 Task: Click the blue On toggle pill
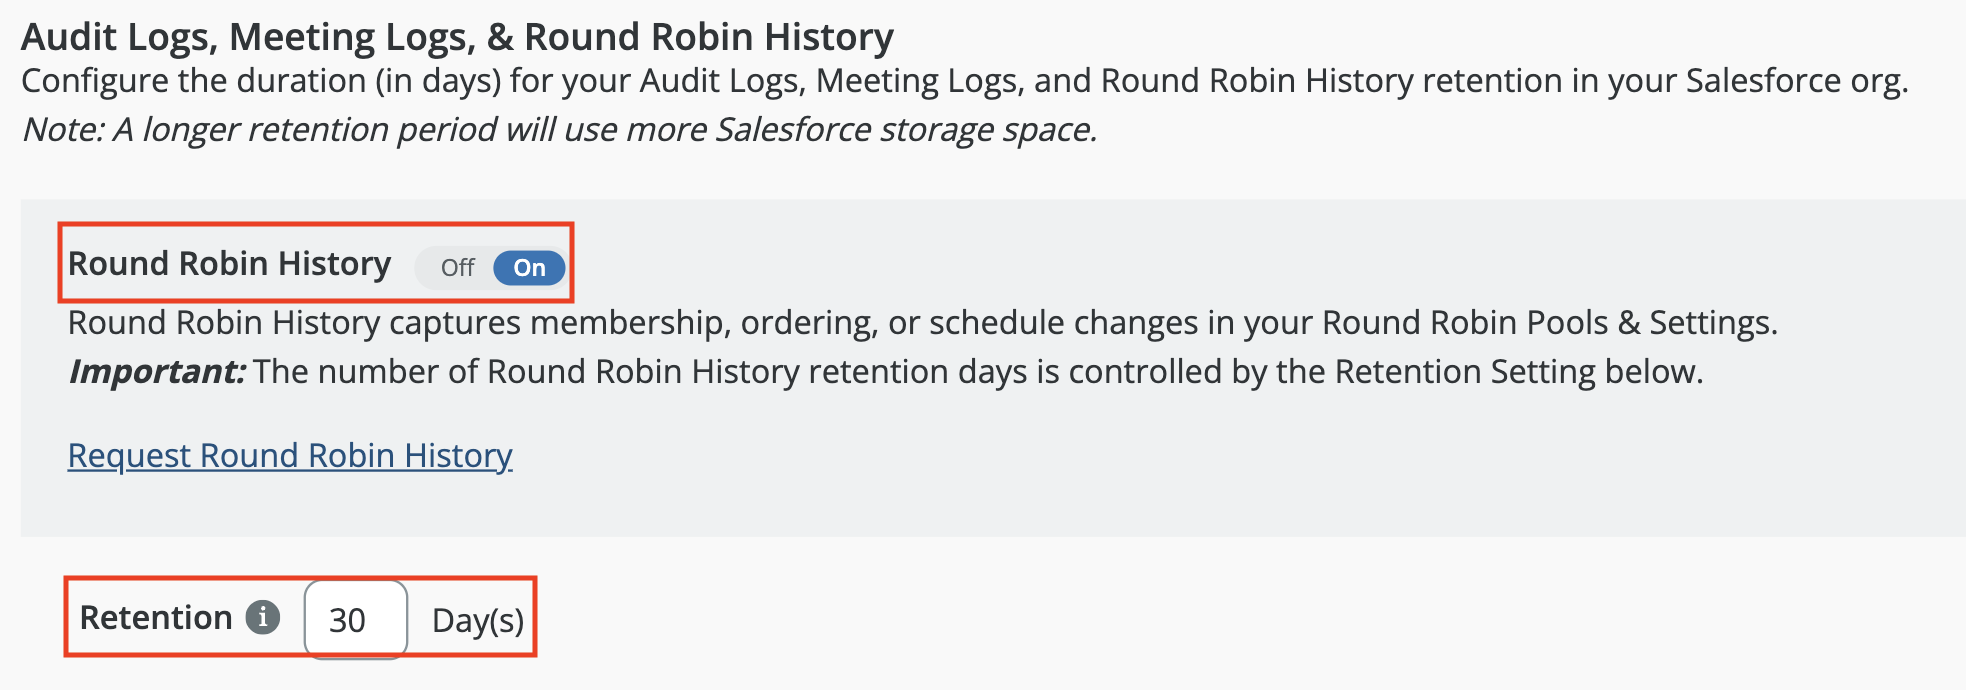pyautogui.click(x=529, y=268)
